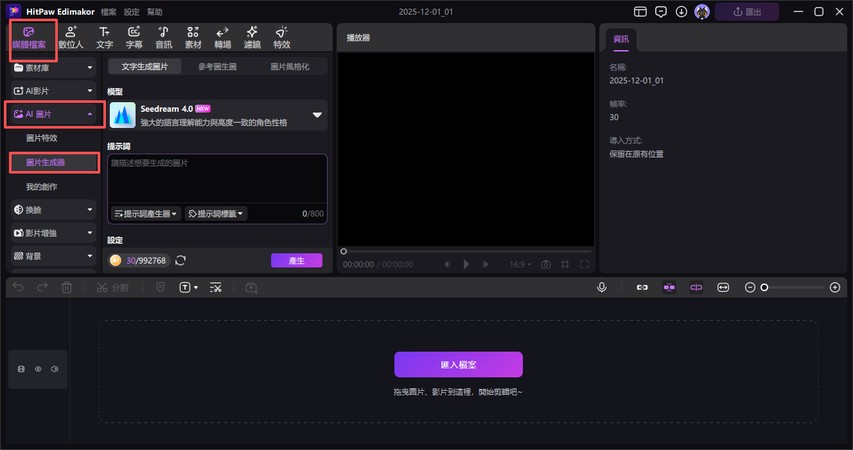The width and height of the screenshot is (853, 450).
Task: Toggle track visibility eye icon
Action: tap(38, 369)
